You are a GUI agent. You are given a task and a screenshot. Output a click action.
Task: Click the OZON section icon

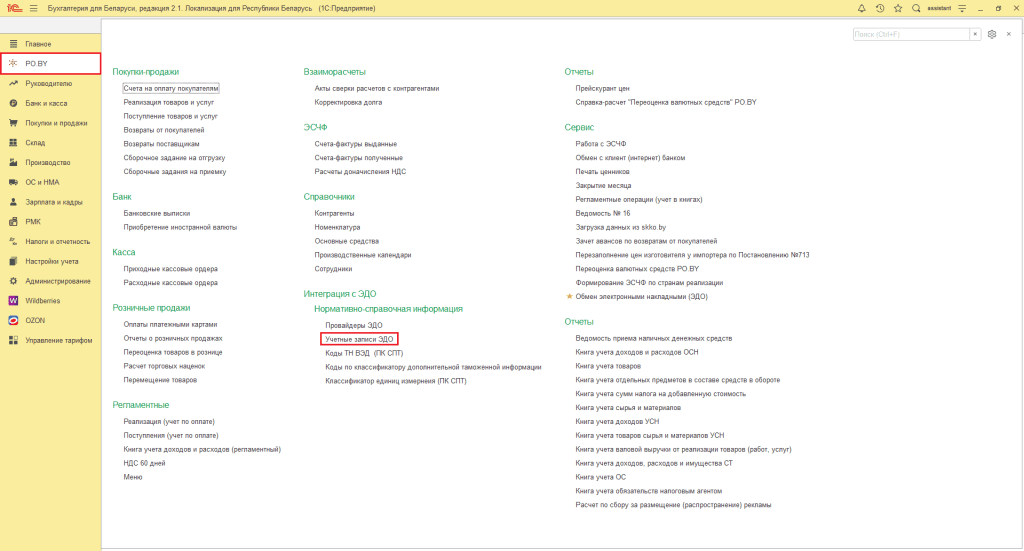[x=13, y=320]
